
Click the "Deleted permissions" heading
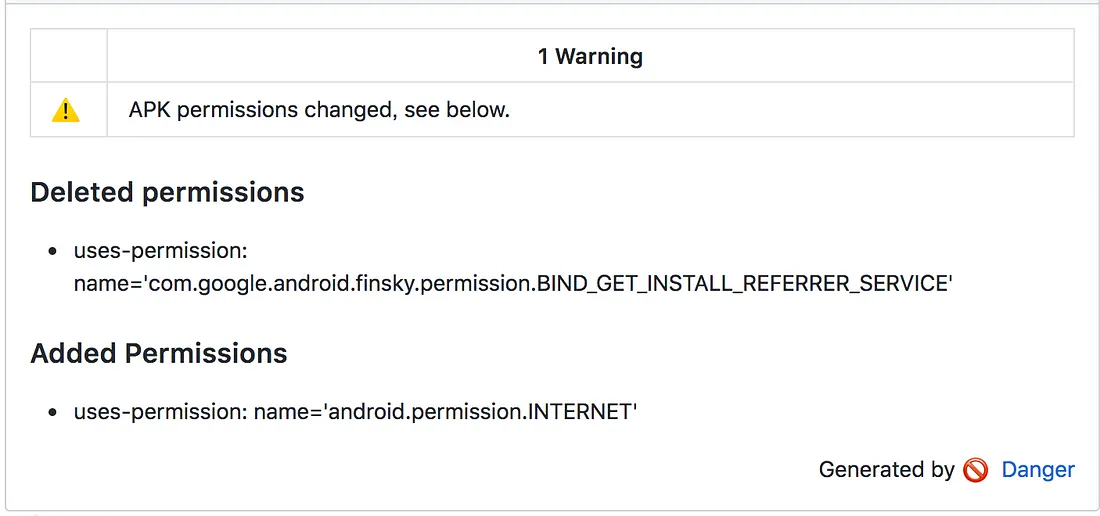[x=167, y=192]
